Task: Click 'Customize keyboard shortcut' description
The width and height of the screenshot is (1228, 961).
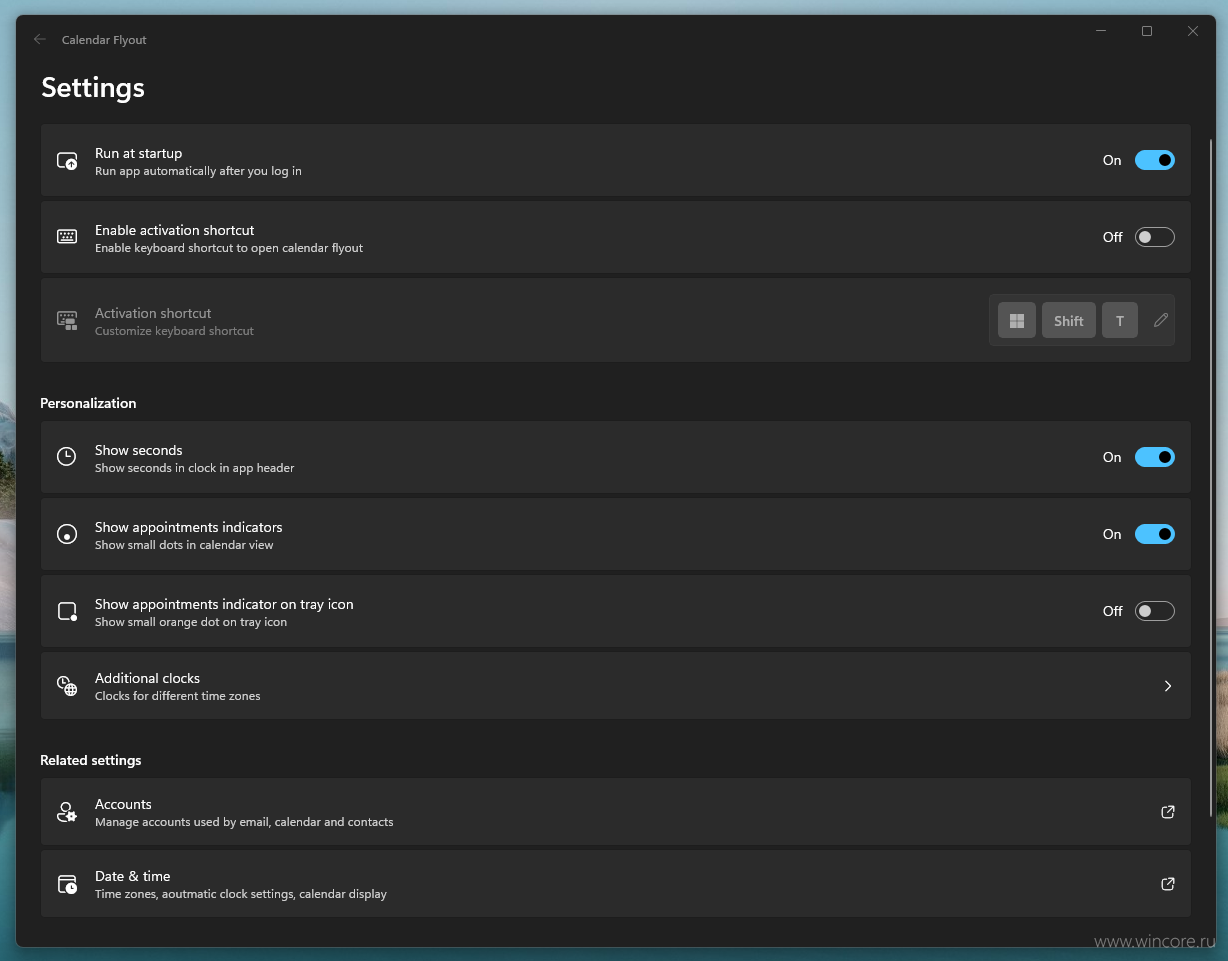Action: [x=175, y=331]
